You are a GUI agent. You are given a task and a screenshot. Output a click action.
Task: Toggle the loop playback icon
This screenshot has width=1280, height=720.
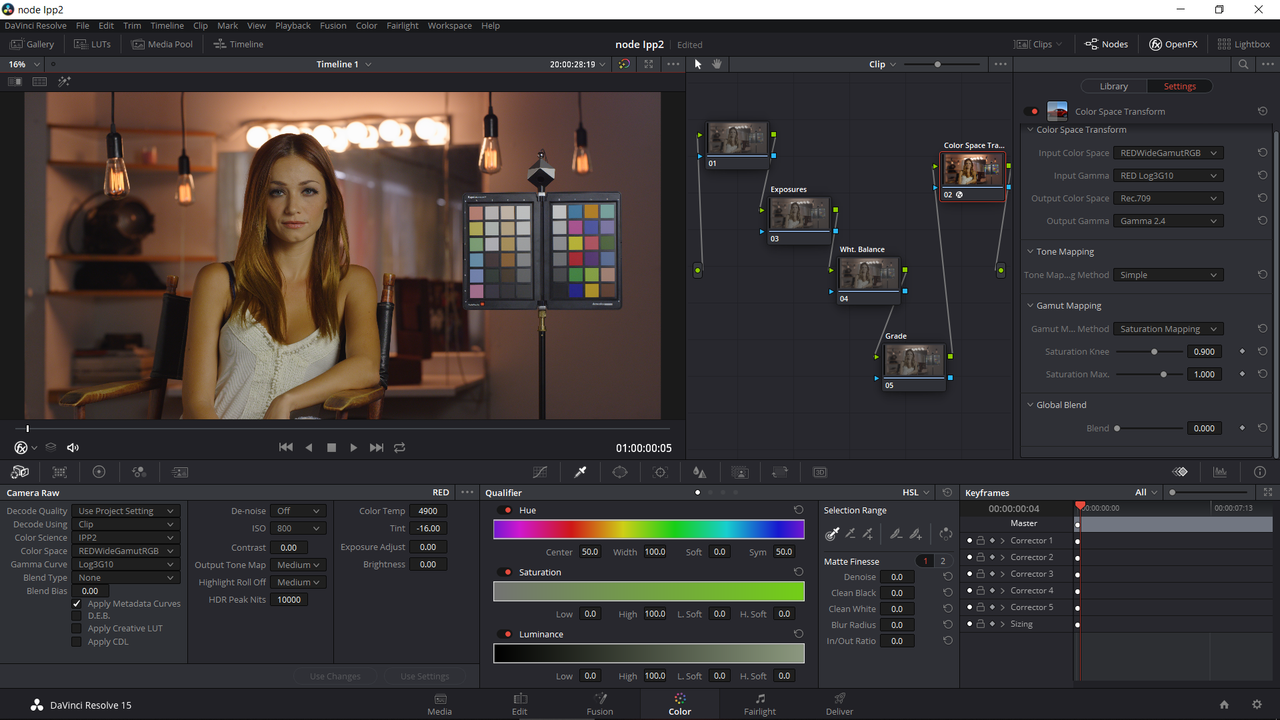pyautogui.click(x=399, y=448)
